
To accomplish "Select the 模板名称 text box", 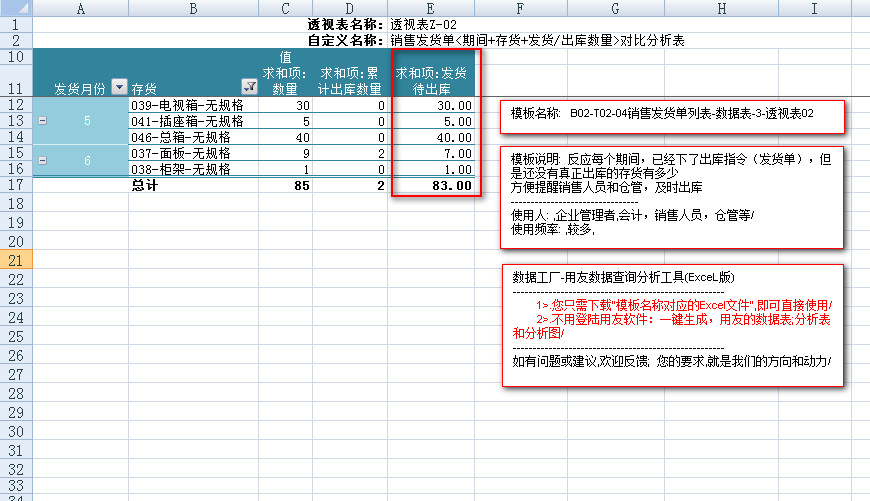I will (x=672, y=114).
